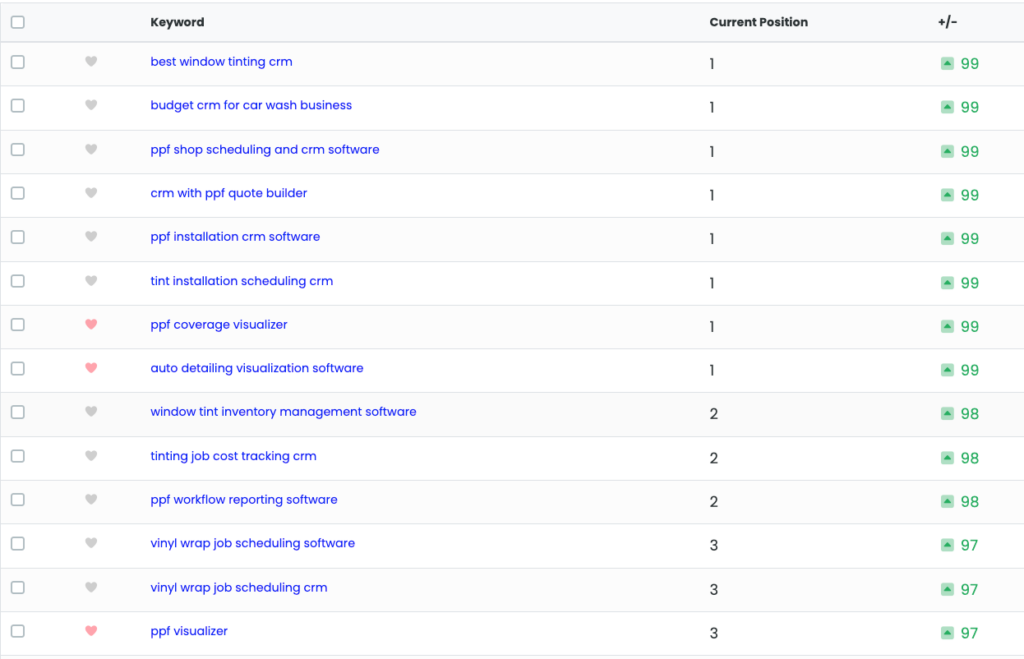Open the 'ppf visualizer' keyword link
Screen dimensions: 1024x659
pos(189,631)
